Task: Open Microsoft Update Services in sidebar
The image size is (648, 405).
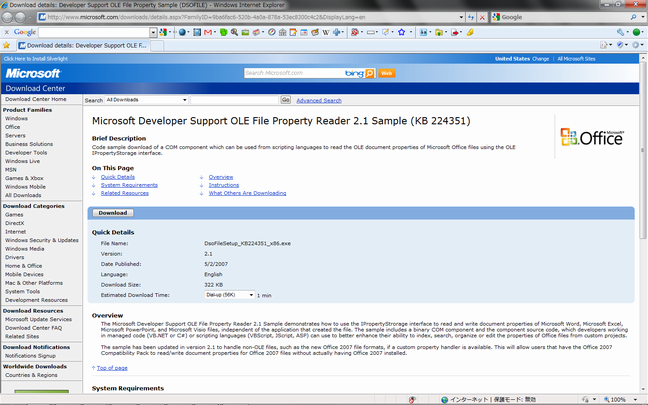Action: (38, 319)
